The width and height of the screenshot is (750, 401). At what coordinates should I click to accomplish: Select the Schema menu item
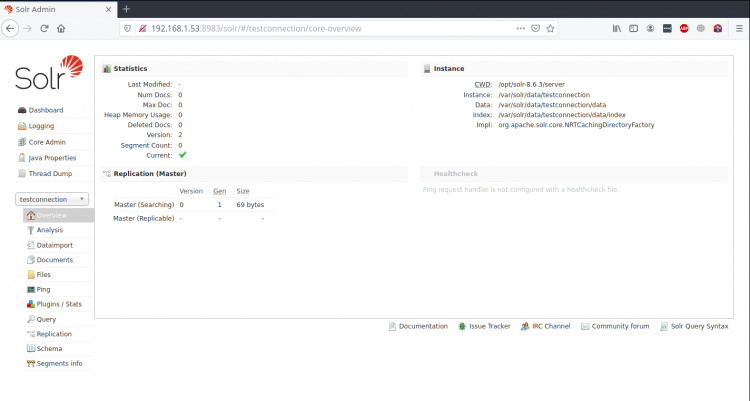click(49, 349)
